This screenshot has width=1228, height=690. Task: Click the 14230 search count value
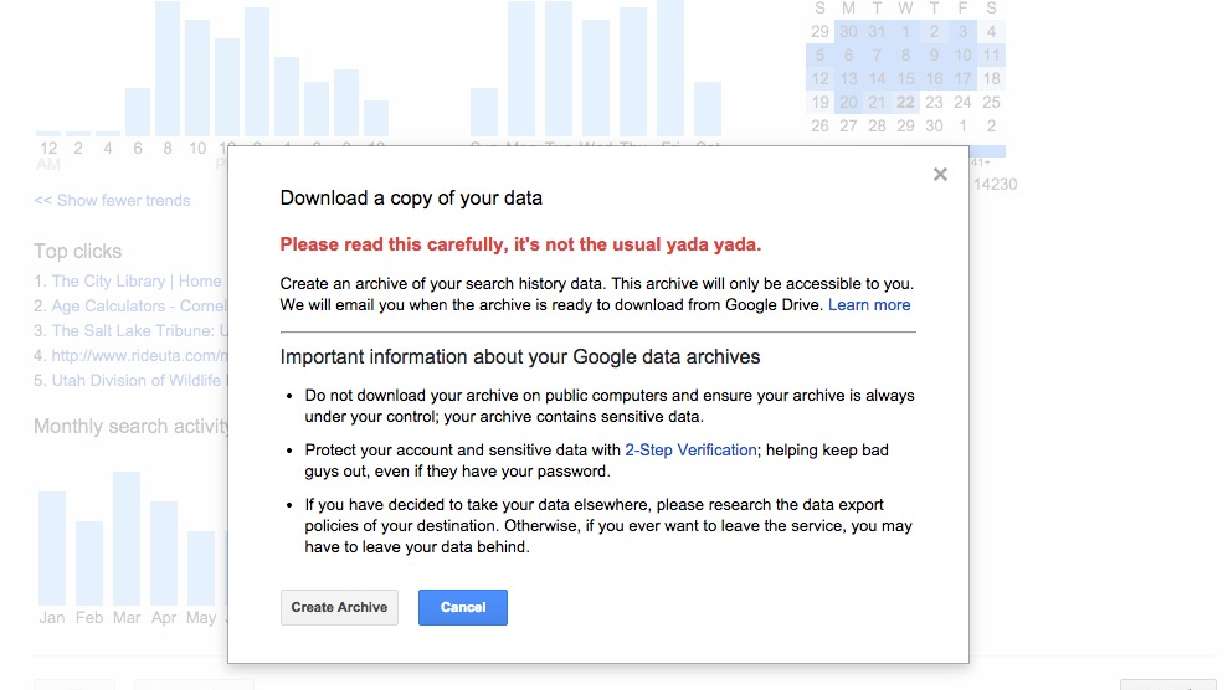[x=995, y=185]
